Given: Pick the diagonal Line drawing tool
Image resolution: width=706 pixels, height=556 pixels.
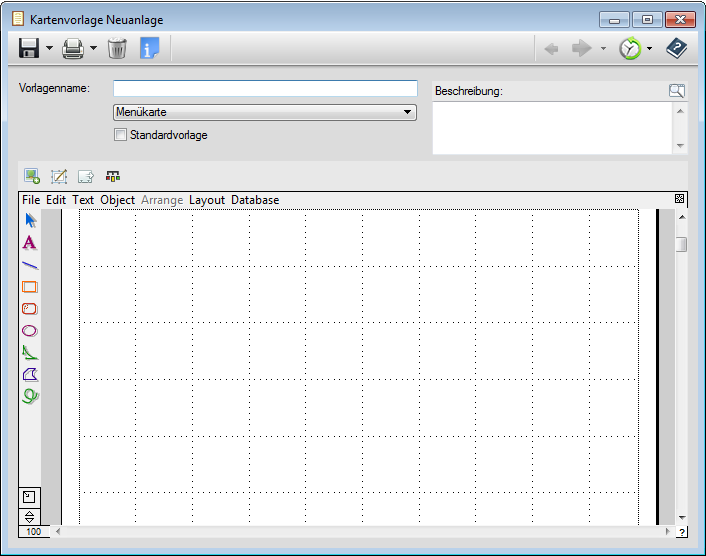Looking at the screenshot, I should coord(30,265).
